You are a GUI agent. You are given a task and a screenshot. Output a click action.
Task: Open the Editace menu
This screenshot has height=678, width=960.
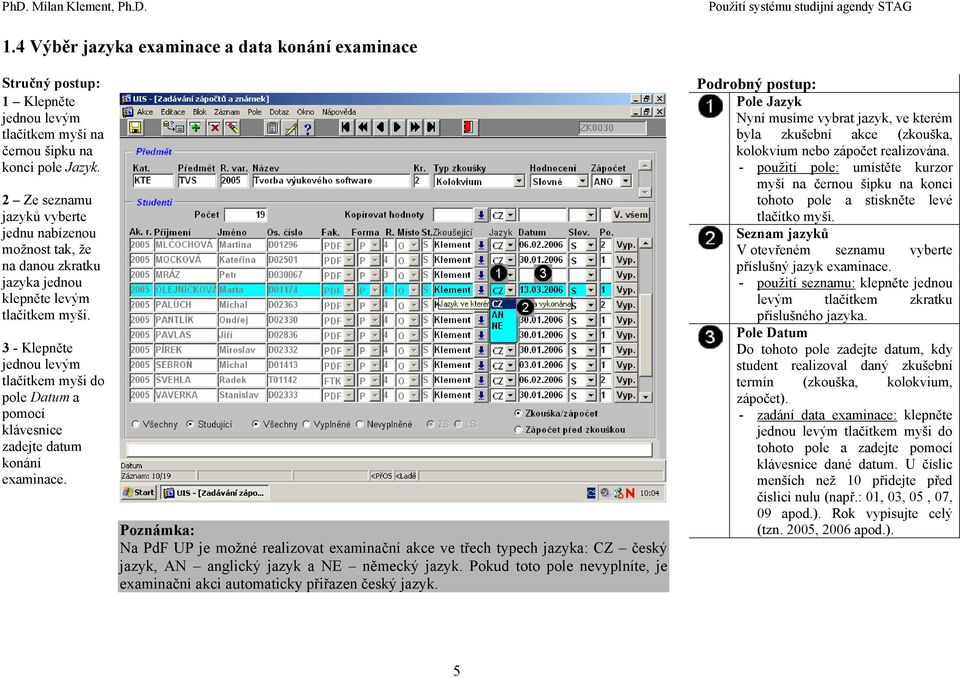(173, 112)
